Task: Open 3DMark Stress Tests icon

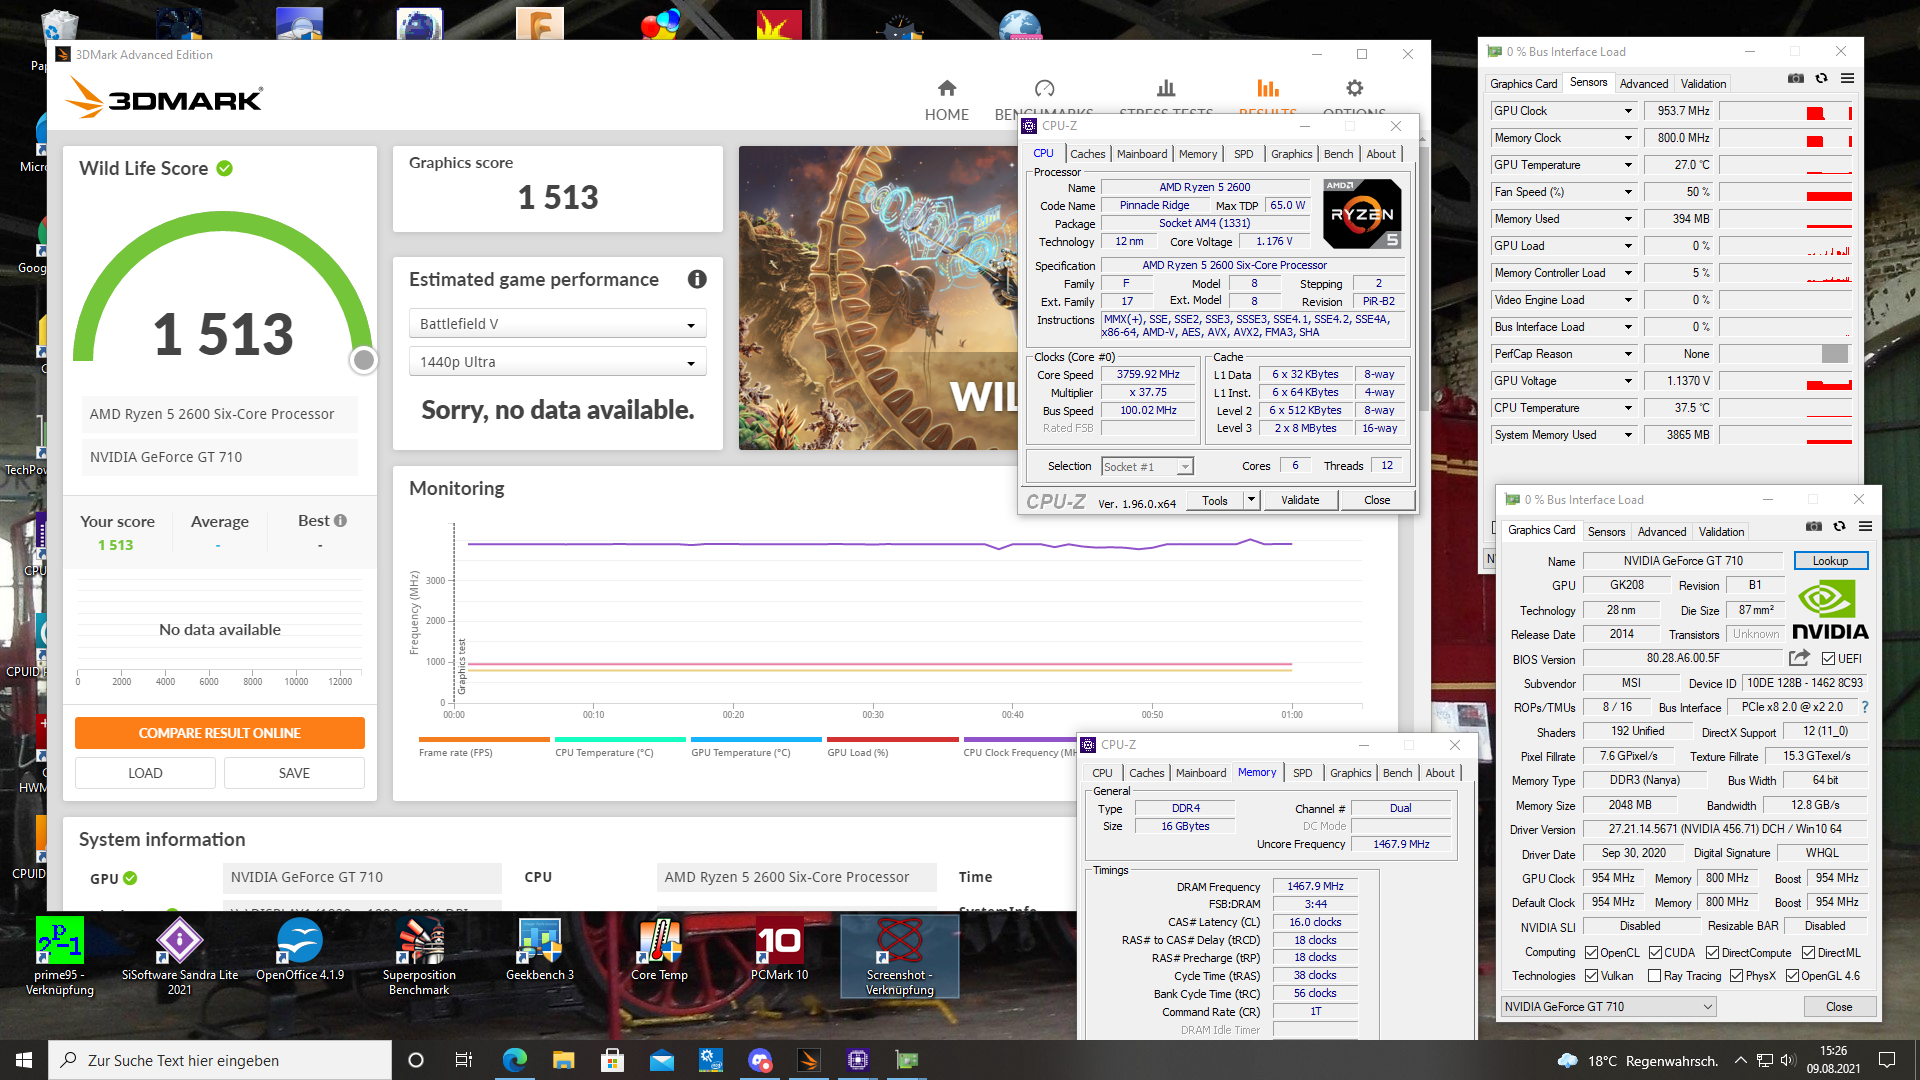Action: click(x=1166, y=88)
